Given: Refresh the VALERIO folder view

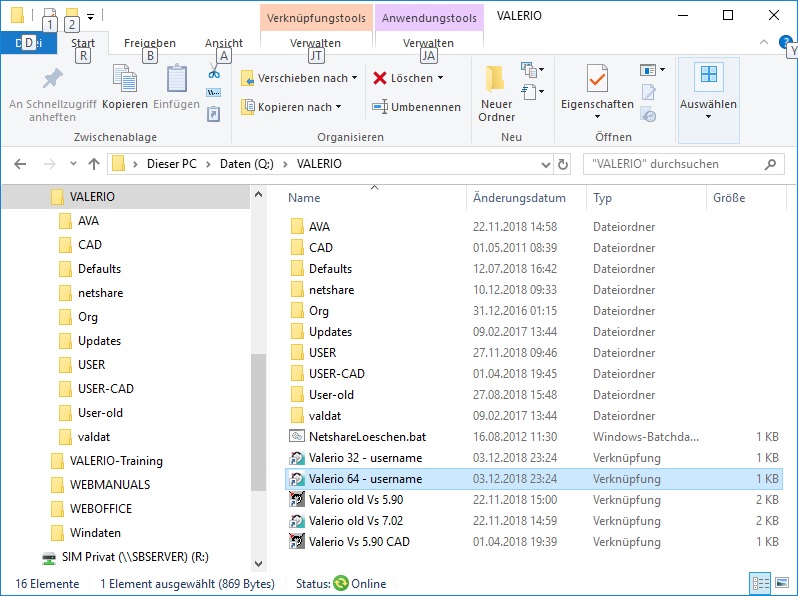Looking at the screenshot, I should pyautogui.click(x=563, y=164).
